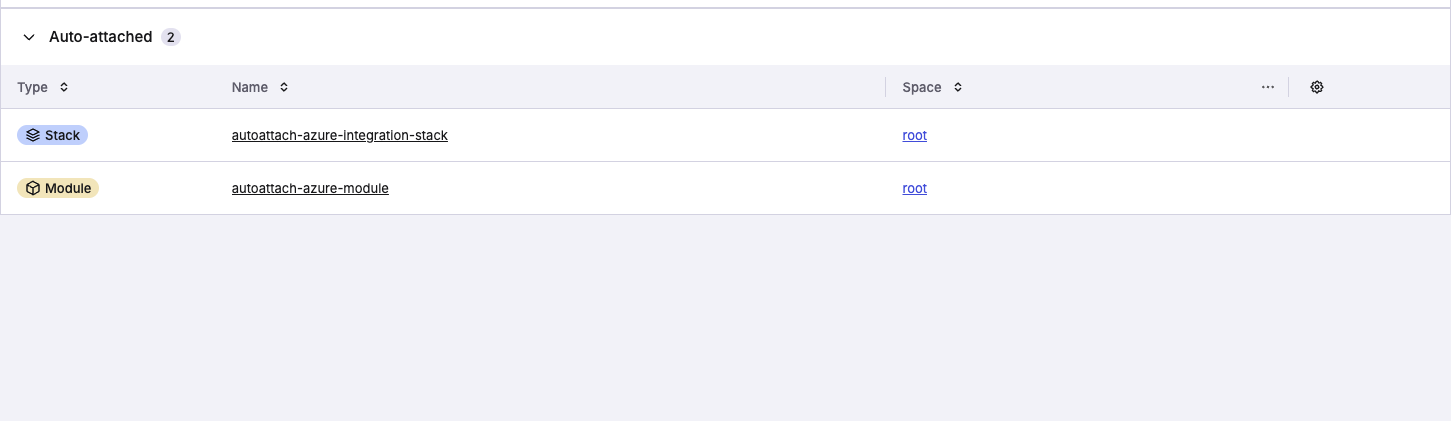
Task: Click the sort arrows icon beside Type
Action: [64, 87]
